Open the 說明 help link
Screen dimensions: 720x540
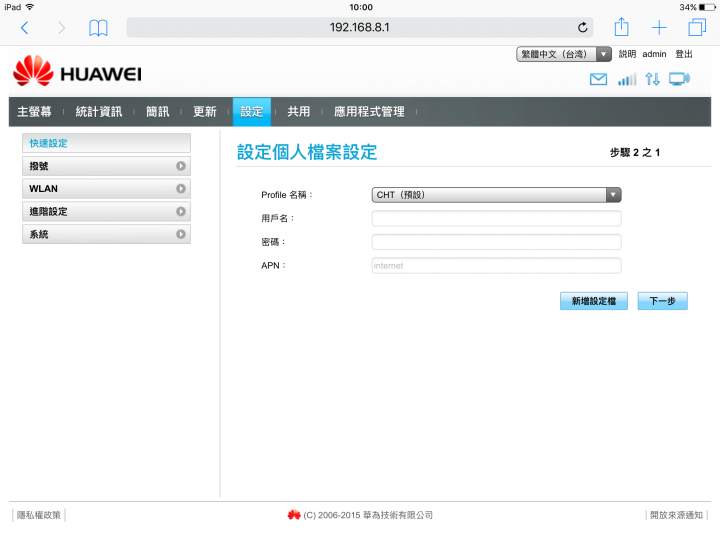click(627, 54)
